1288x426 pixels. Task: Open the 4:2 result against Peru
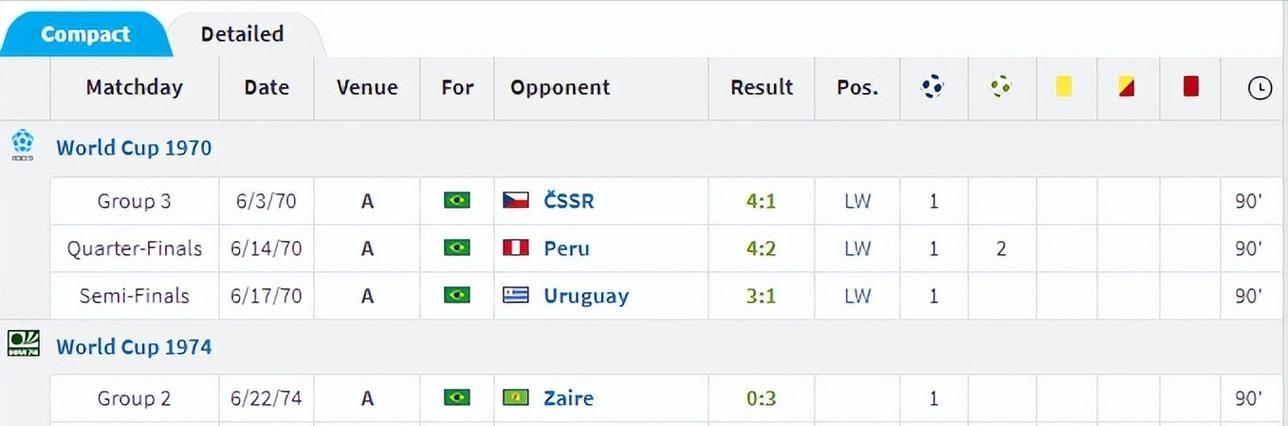pos(761,248)
